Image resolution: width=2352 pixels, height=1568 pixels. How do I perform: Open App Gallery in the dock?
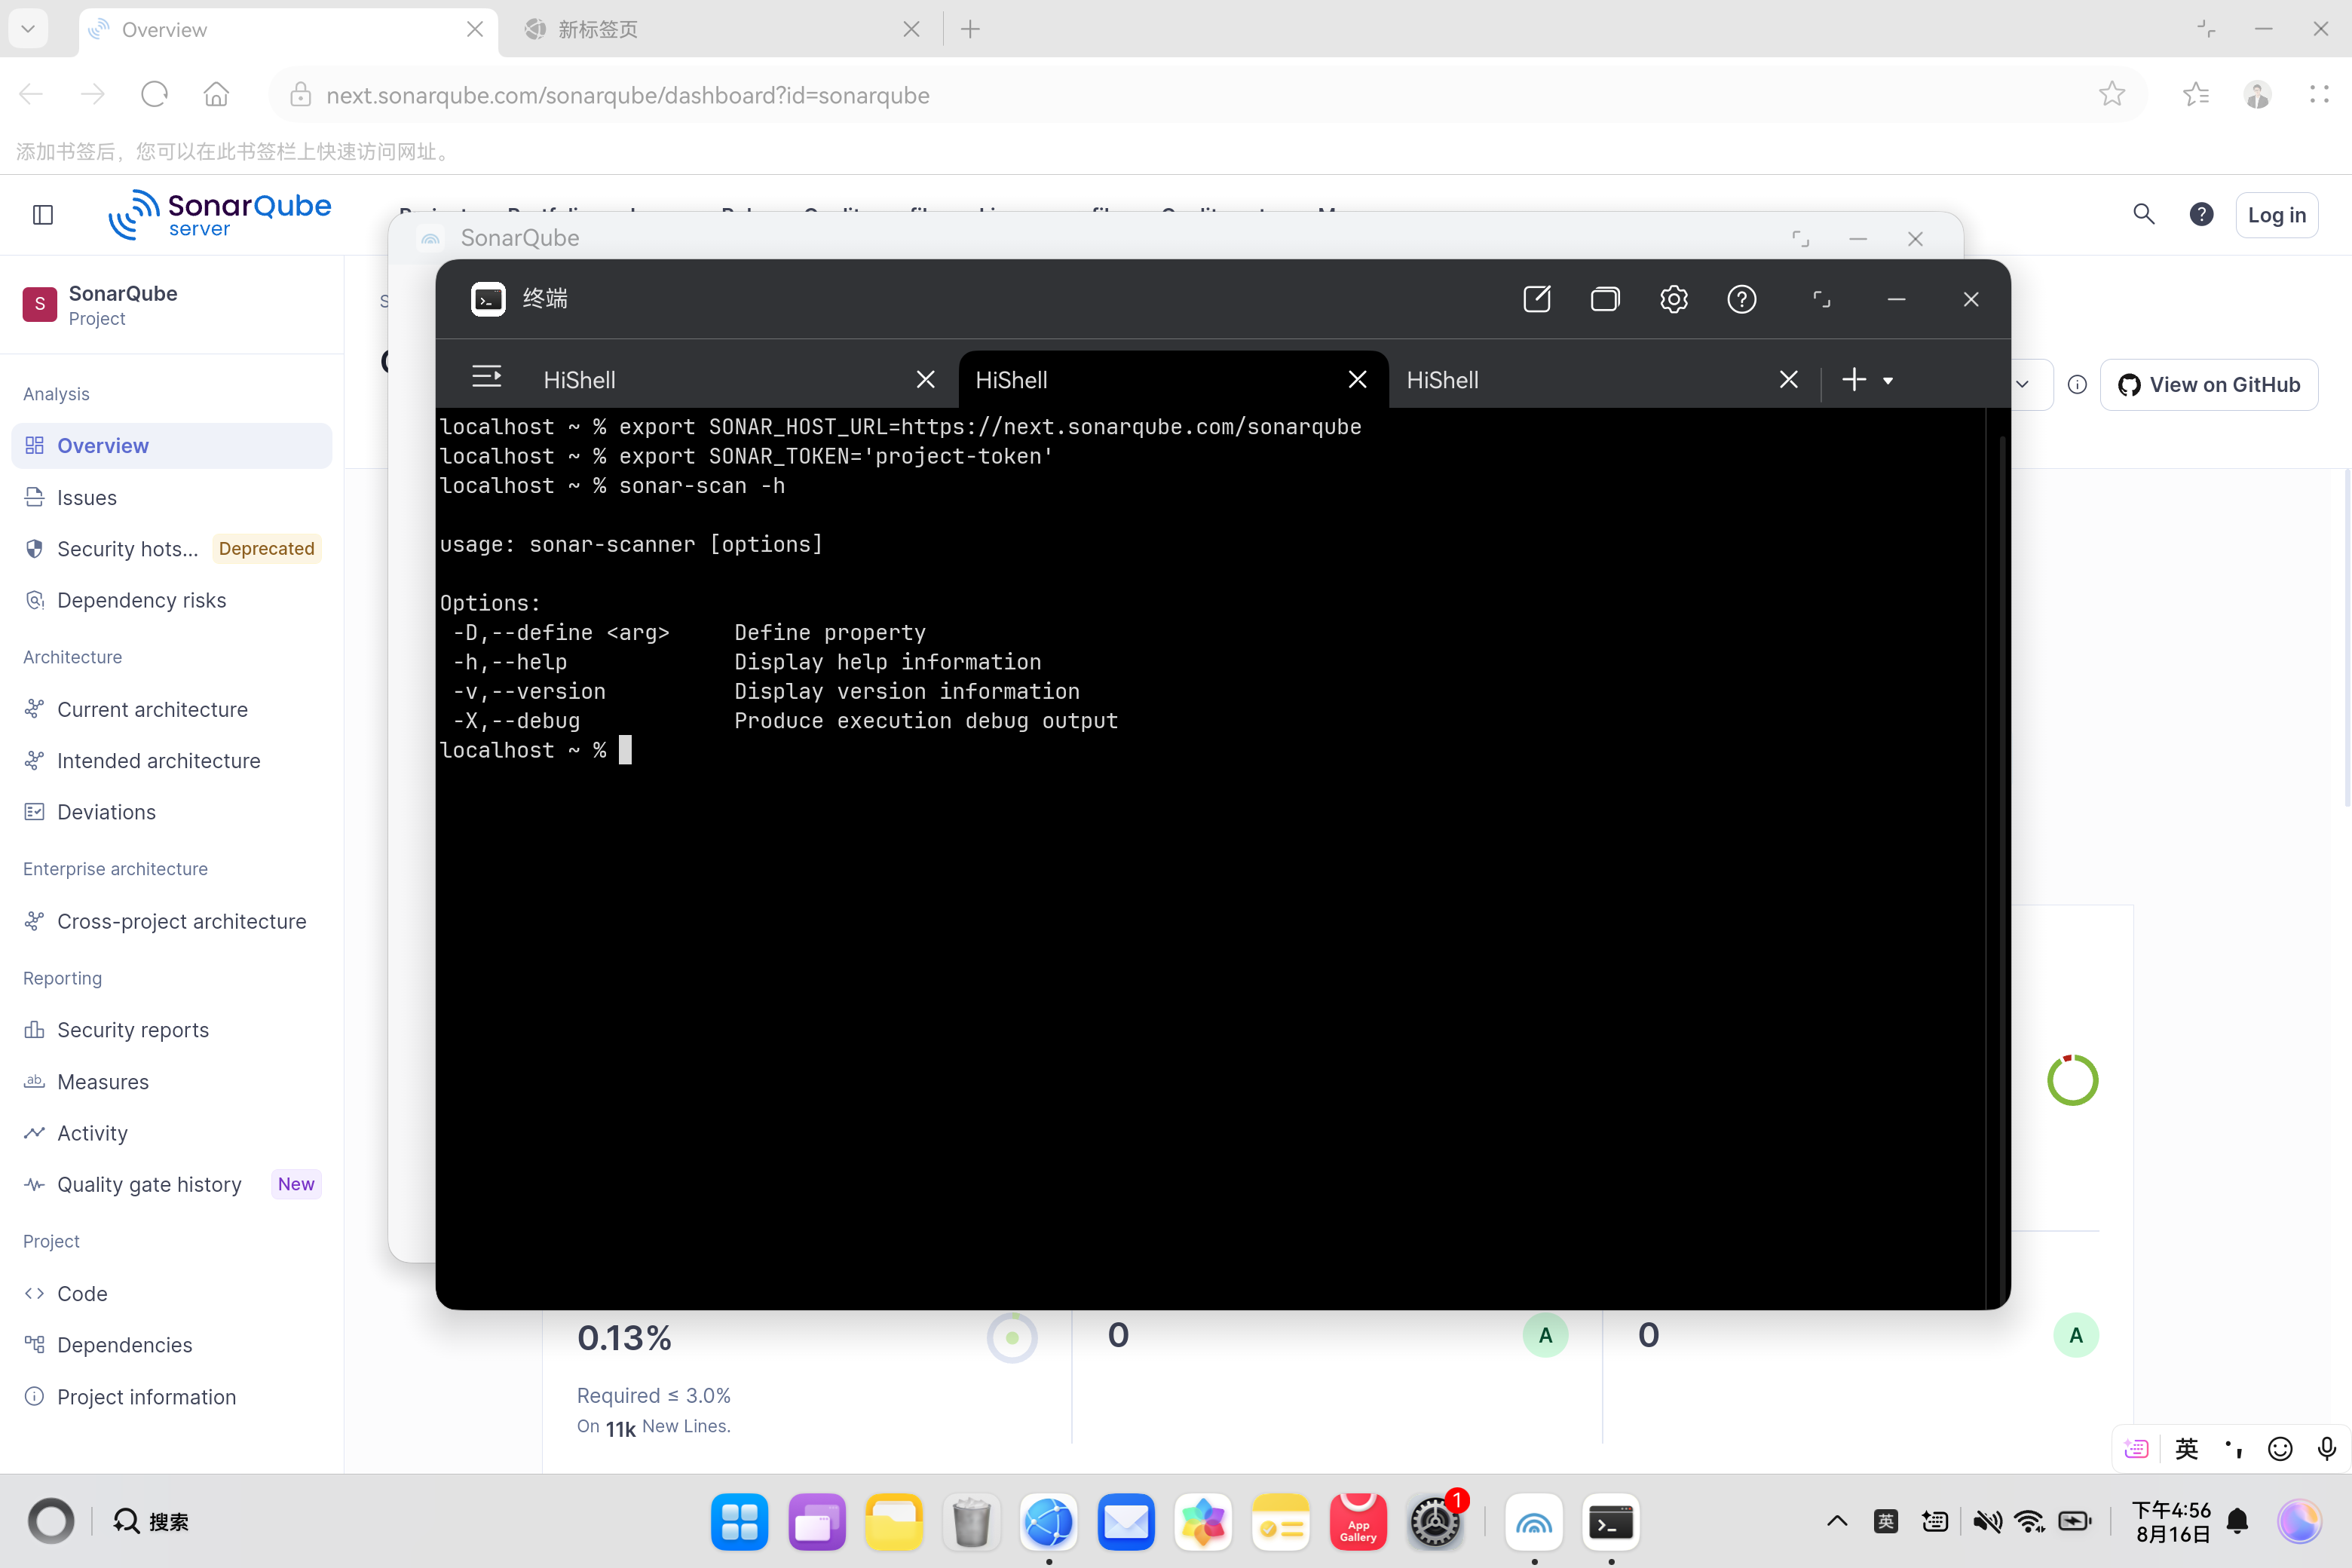coord(1358,1522)
